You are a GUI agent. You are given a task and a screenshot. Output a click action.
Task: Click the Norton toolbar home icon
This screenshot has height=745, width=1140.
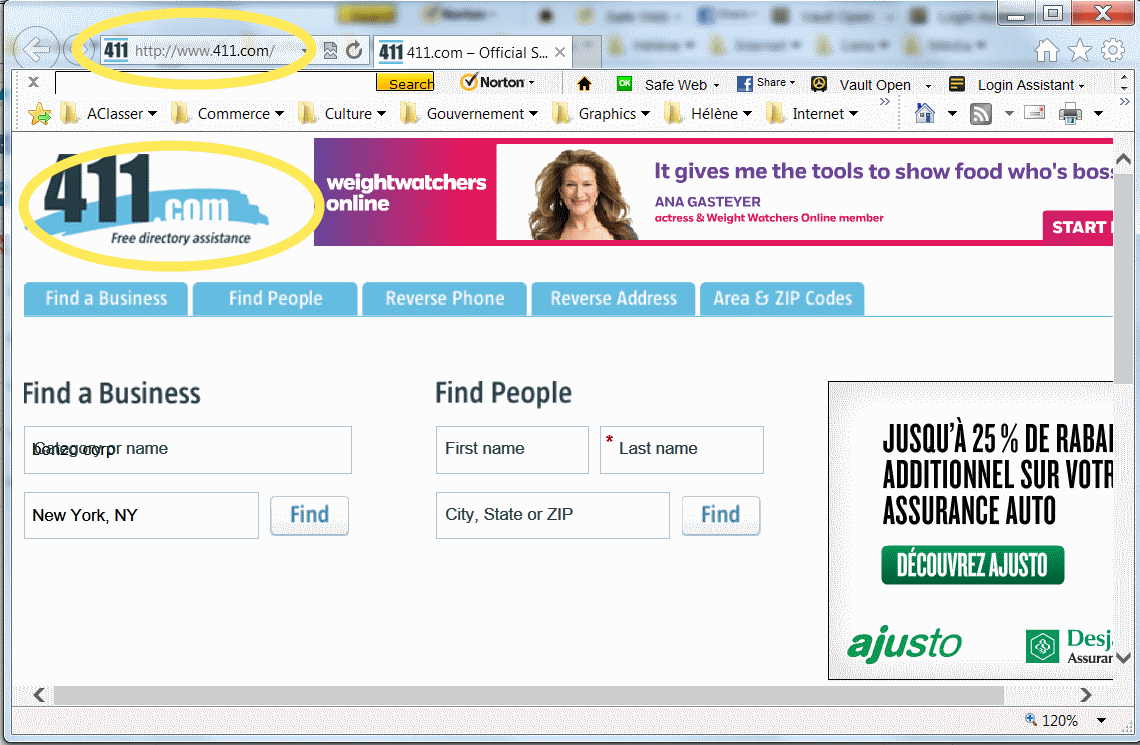pyautogui.click(x=584, y=84)
